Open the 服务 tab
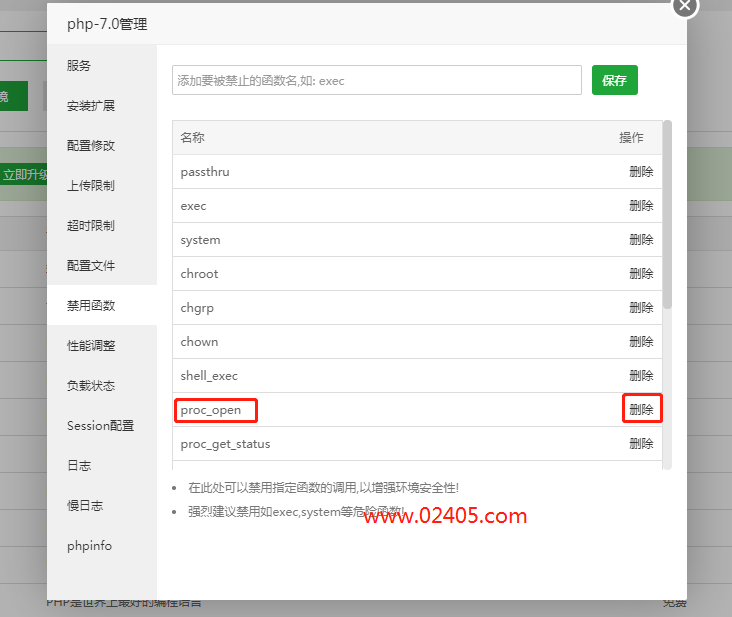Viewport: 732px width, 617px height. click(x=102, y=65)
